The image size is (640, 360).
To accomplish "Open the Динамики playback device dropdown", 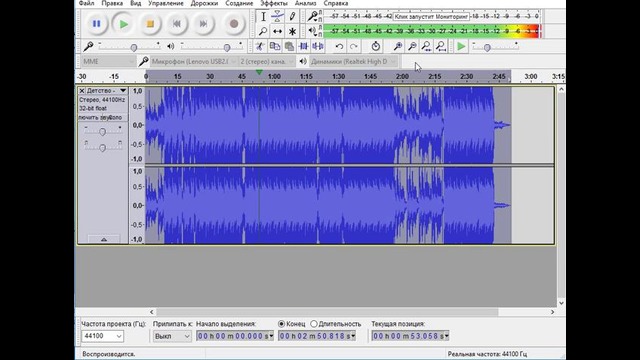I will (x=353, y=62).
